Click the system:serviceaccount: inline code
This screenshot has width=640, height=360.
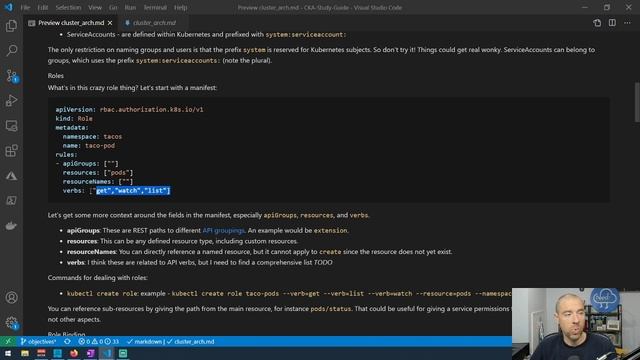[x=306, y=35]
